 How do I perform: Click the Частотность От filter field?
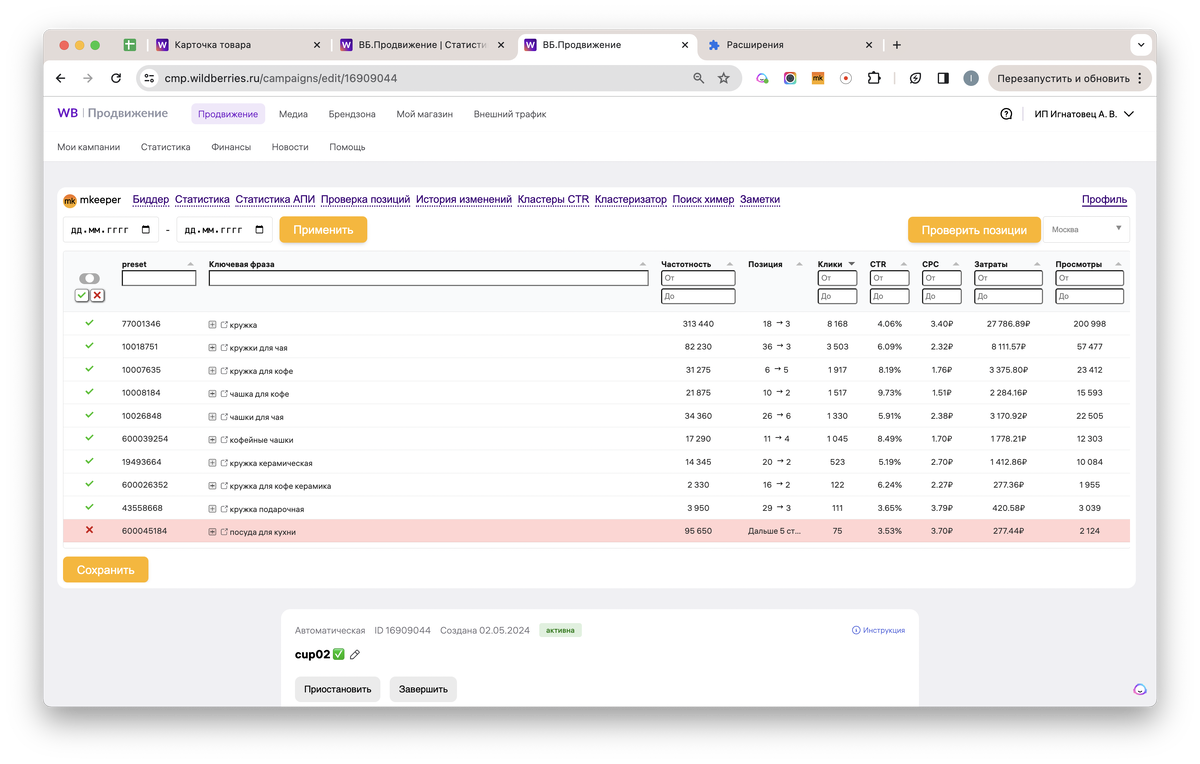tap(698, 278)
